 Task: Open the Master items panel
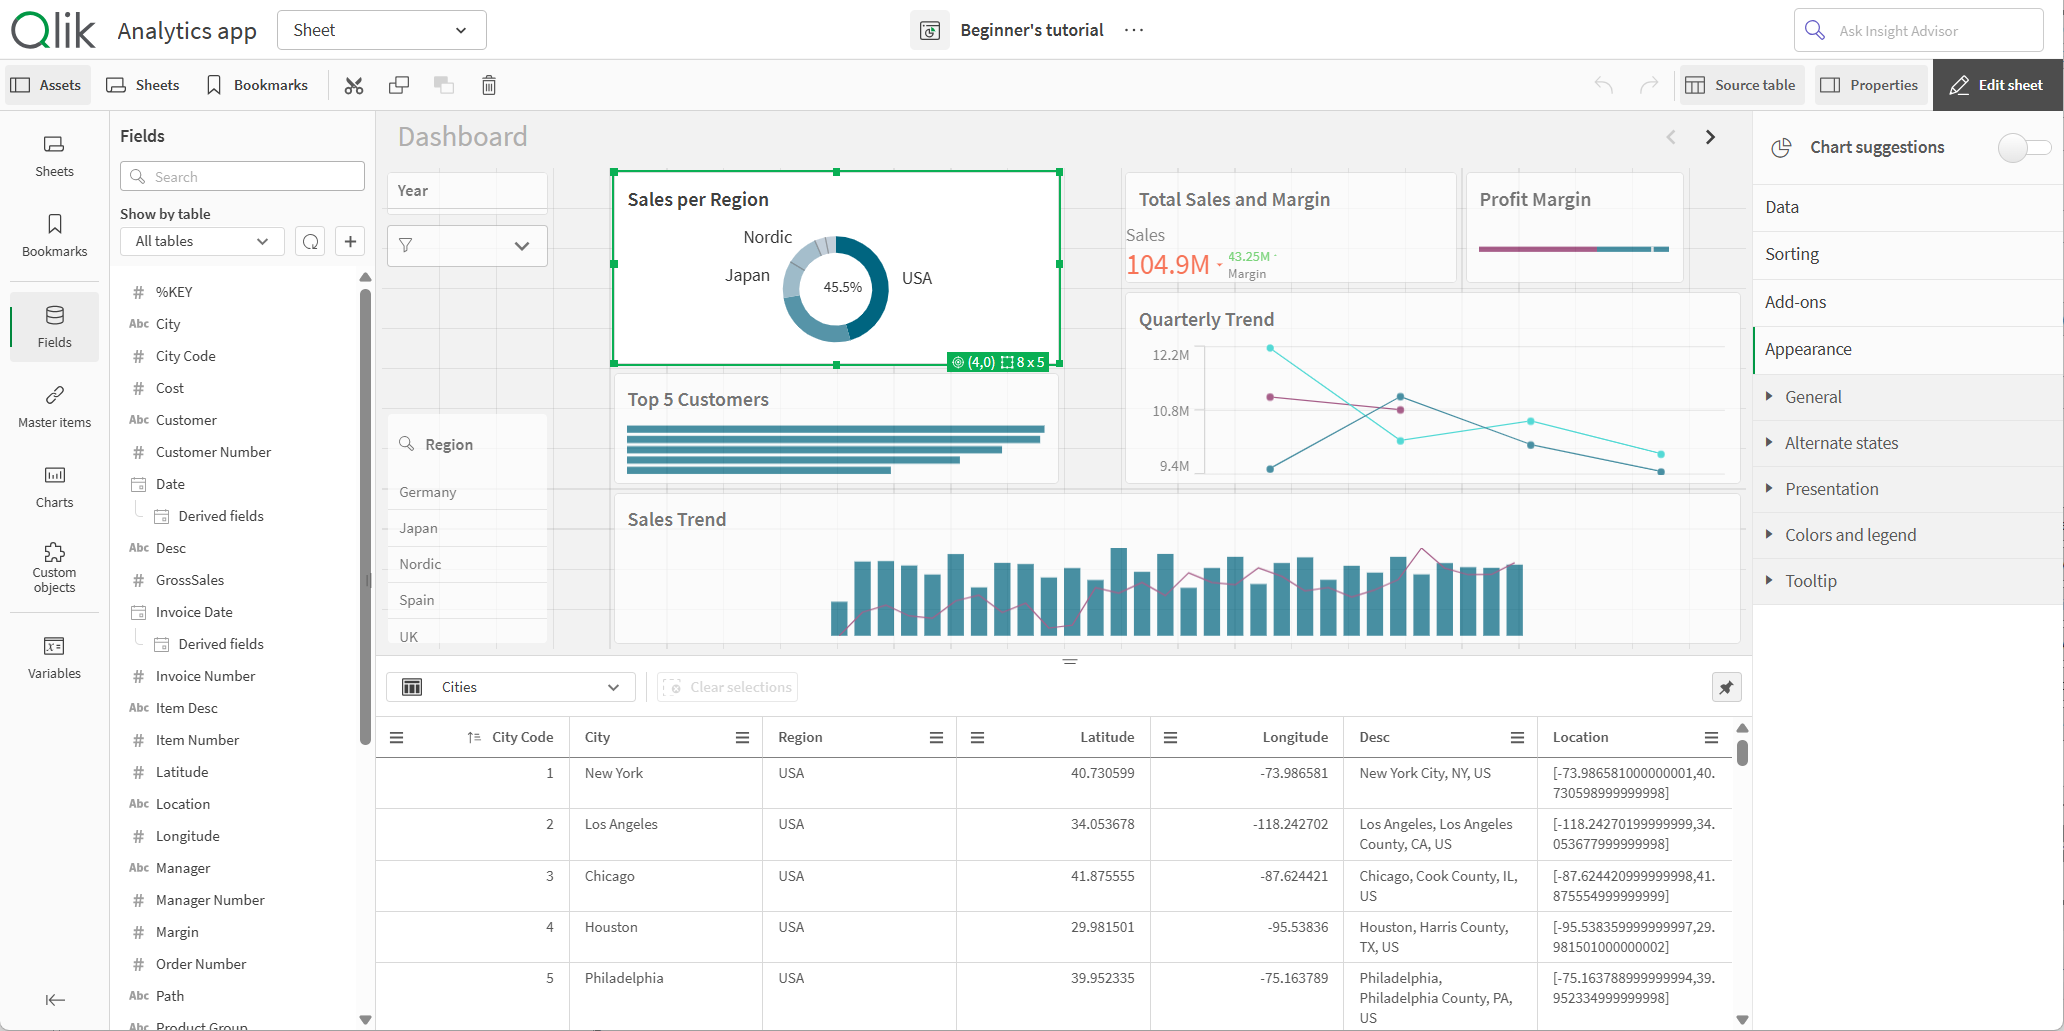pos(54,405)
